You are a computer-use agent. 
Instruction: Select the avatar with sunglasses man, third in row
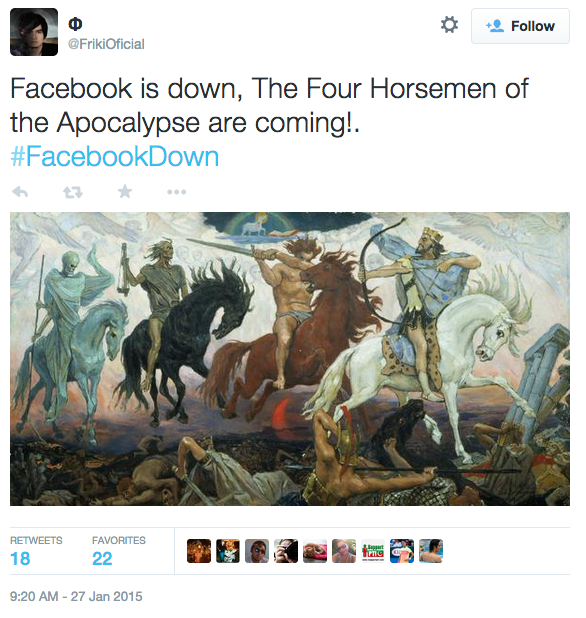point(257,551)
